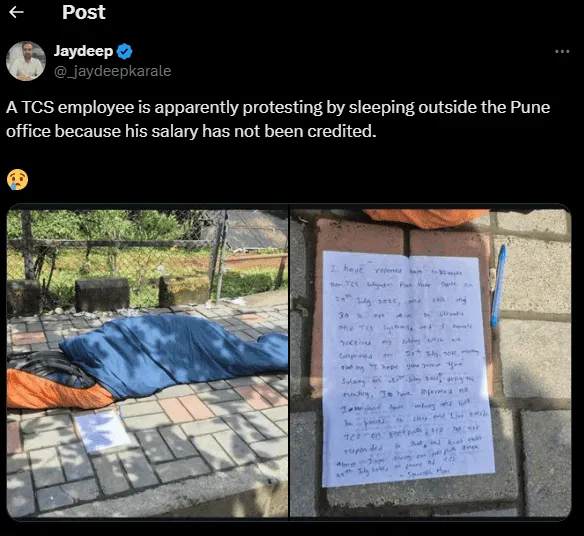Click the blue verified badge beside Jaydeep
This screenshot has width=584, height=536.
(x=124, y=51)
